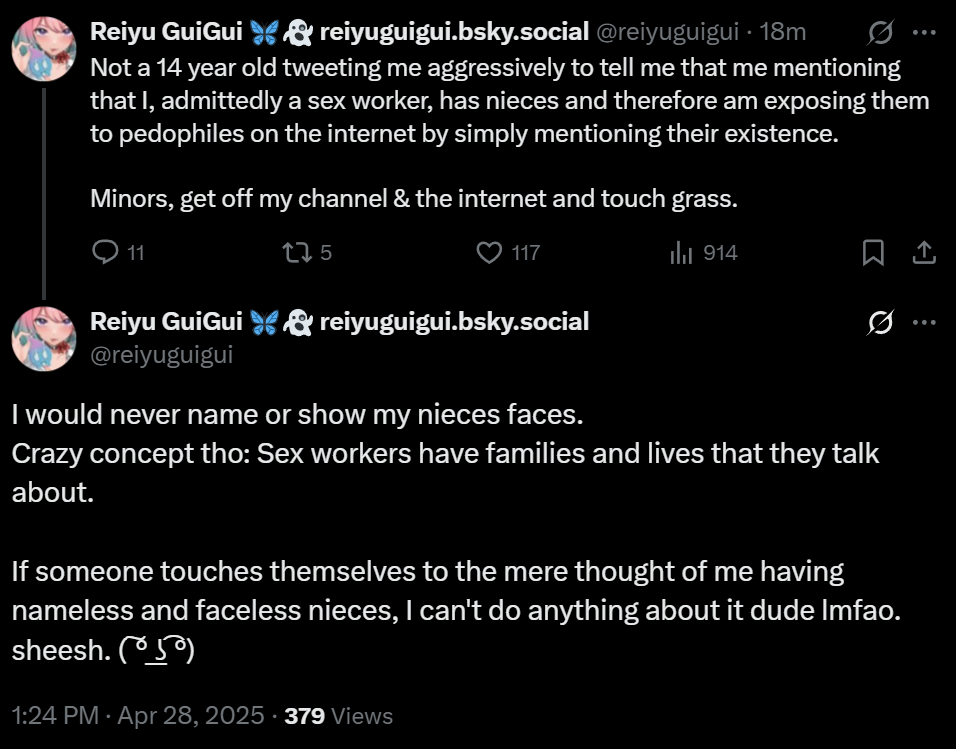Image resolution: width=956 pixels, height=749 pixels.
Task: Reply to the top post with 11 replies
Action: [x=106, y=253]
